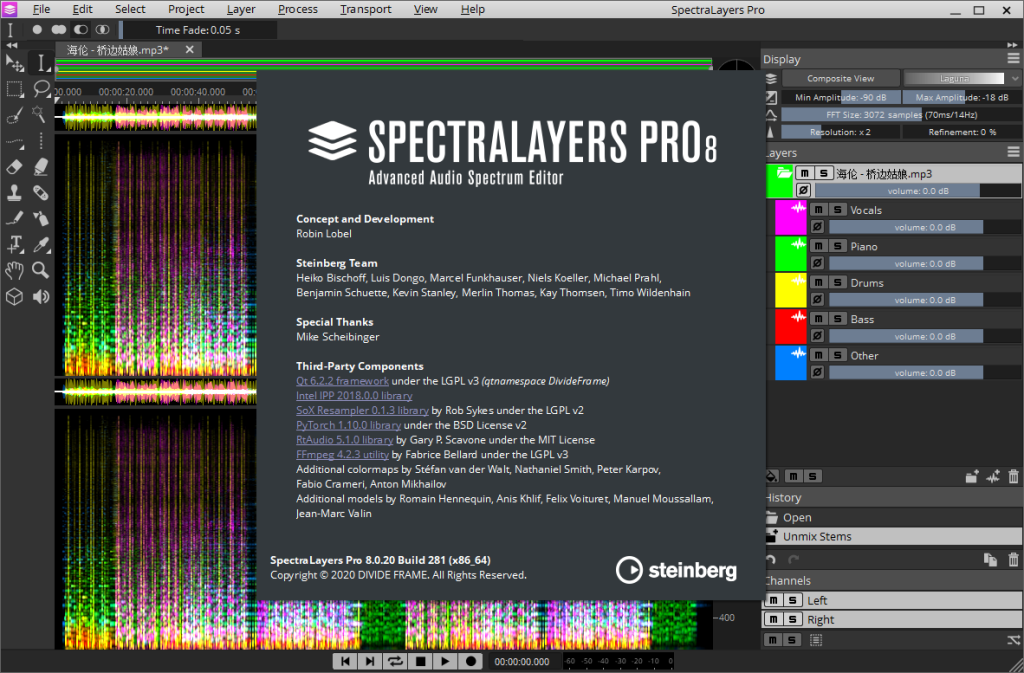1024x673 pixels.
Task: Select the Time Range selection tool
Action: 40,63
